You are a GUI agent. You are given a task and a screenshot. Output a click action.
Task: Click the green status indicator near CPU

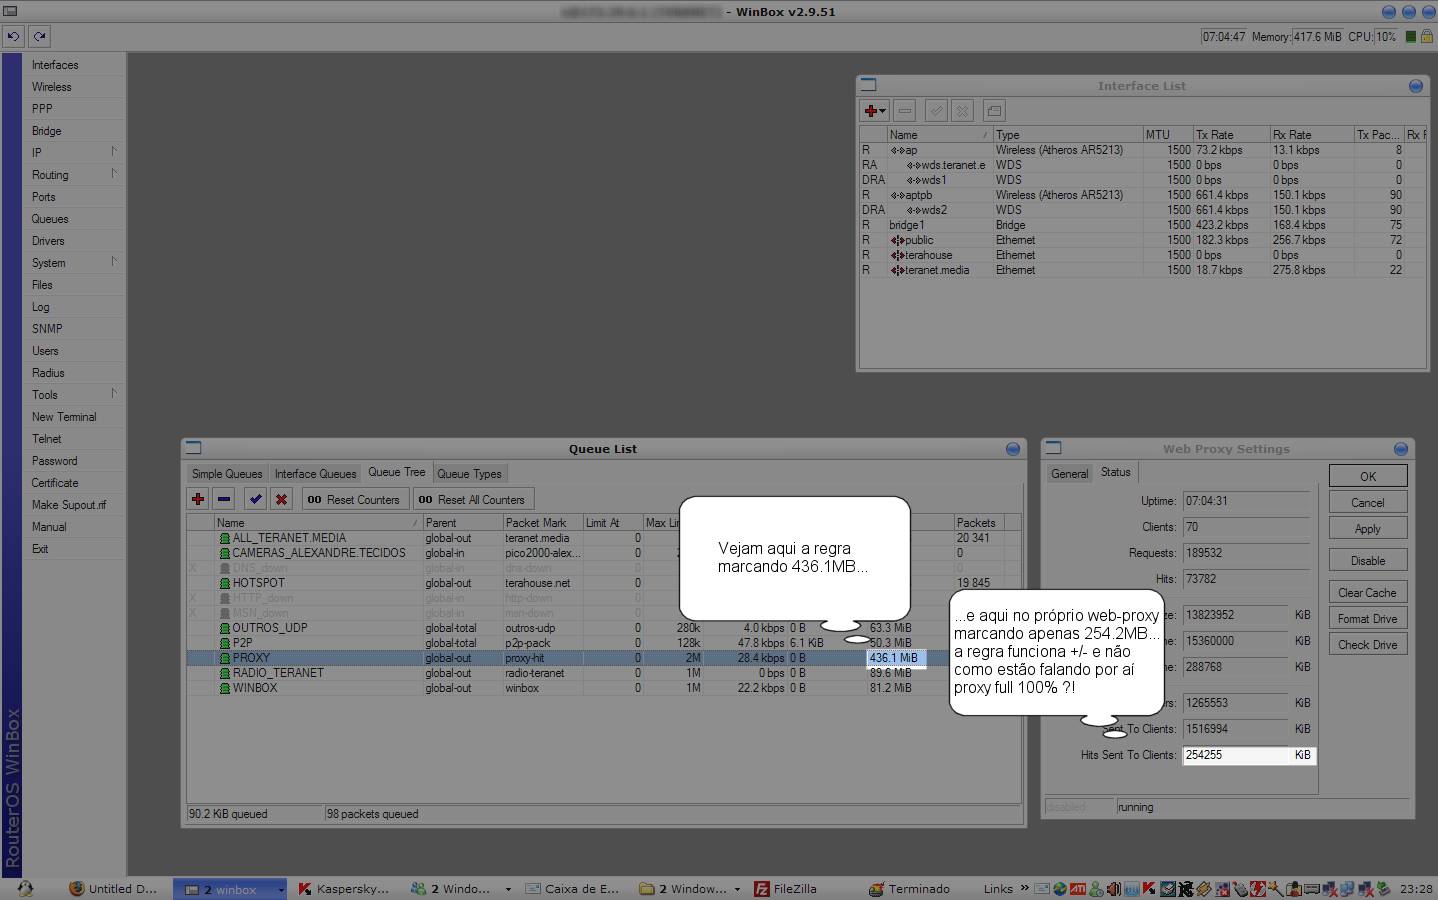coord(1411,37)
